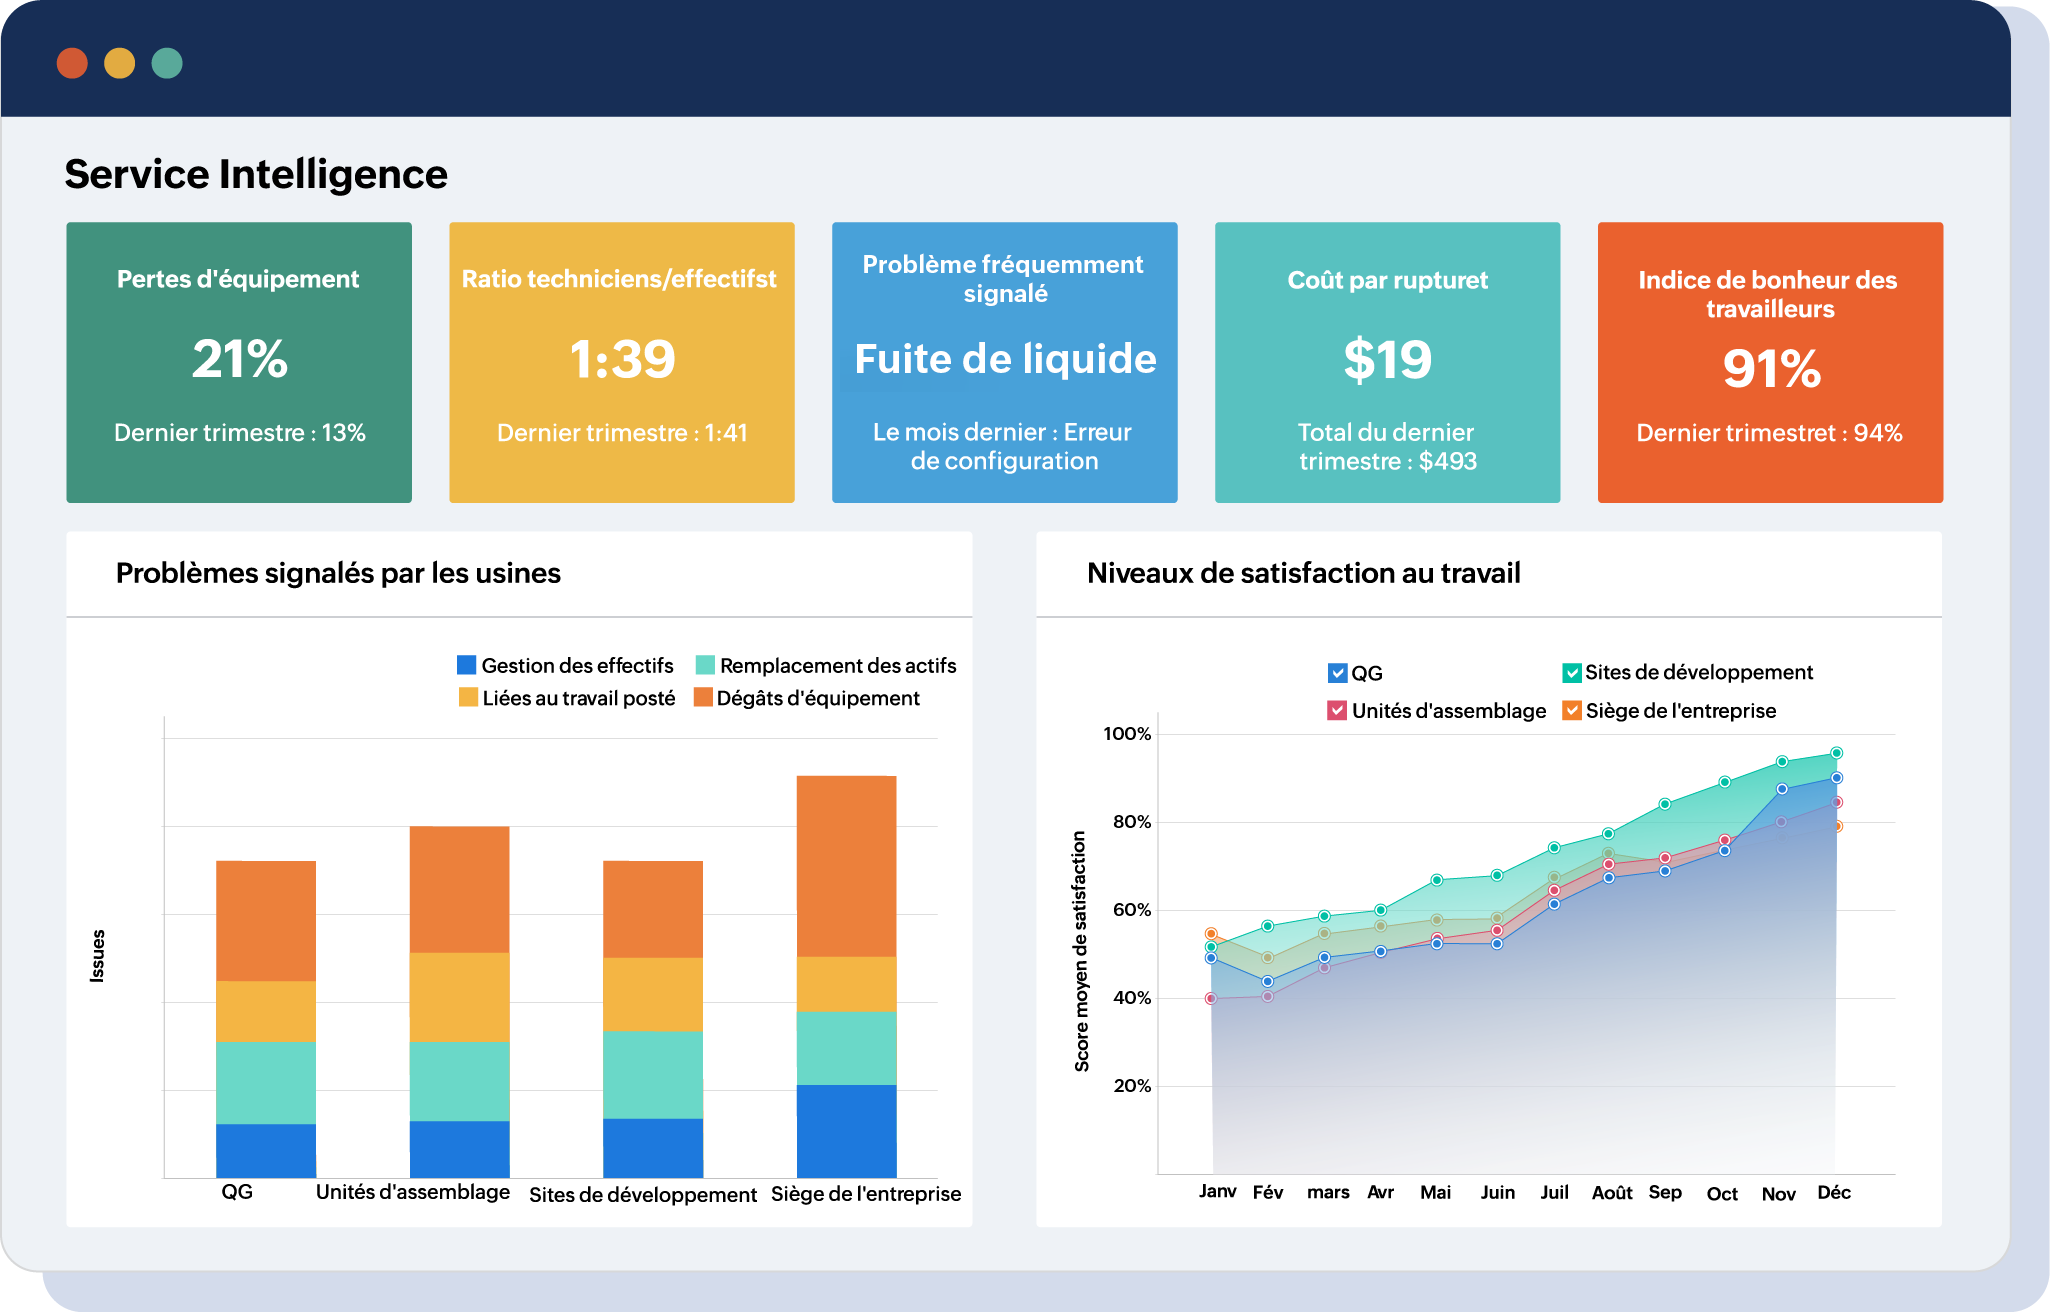Screen dimensions: 2050x1312
Task: Click the Déc top teal data point
Action: (1836, 753)
